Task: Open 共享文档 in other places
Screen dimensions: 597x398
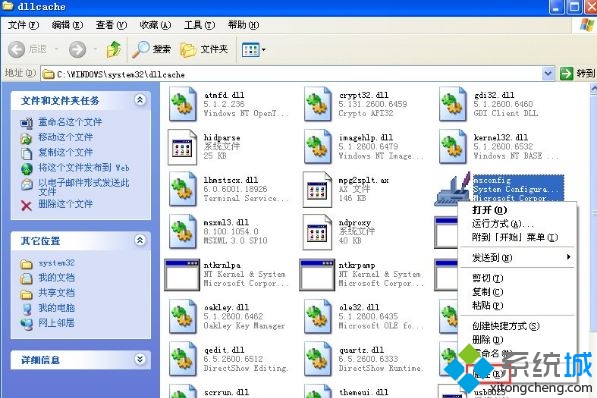Action: click(x=56, y=293)
